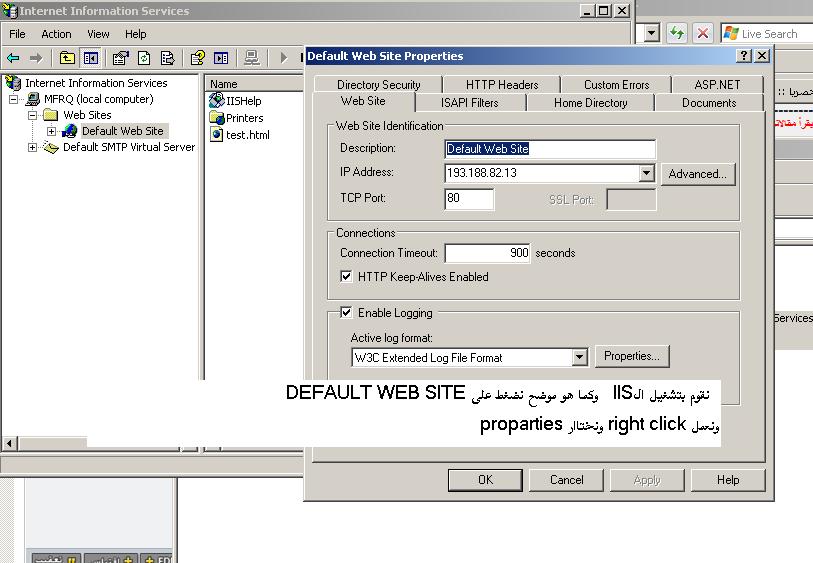813x563 pixels.
Task: Click the browser green refresh arrows icon
Action: coord(677,33)
